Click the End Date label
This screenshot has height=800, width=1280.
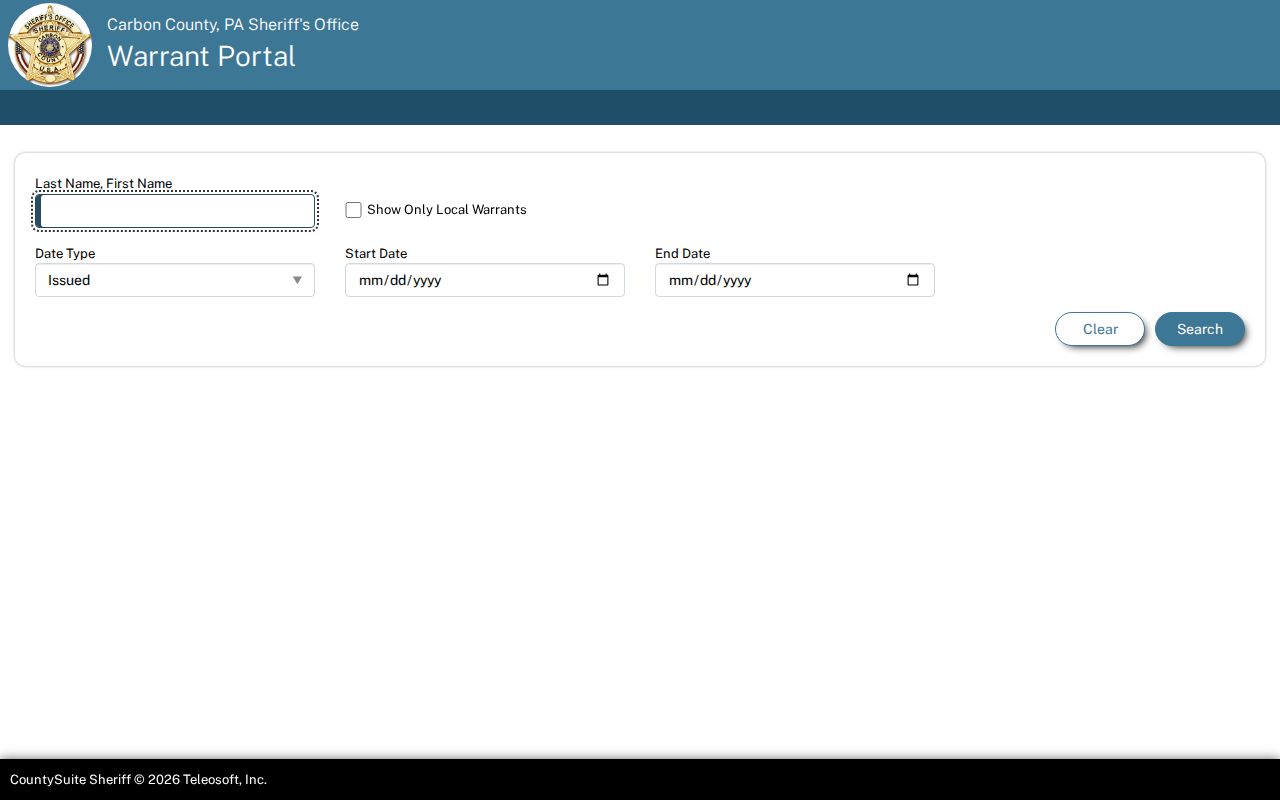[683, 254]
